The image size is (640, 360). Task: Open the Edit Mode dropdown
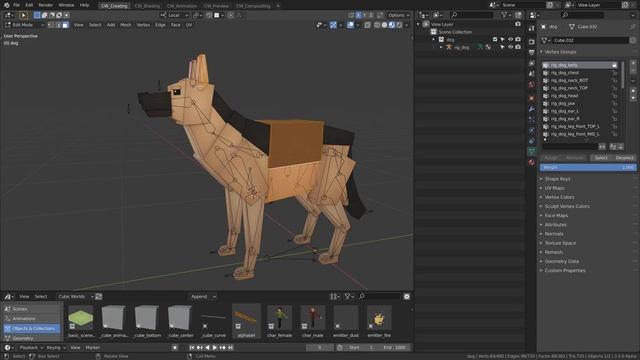coord(24,25)
